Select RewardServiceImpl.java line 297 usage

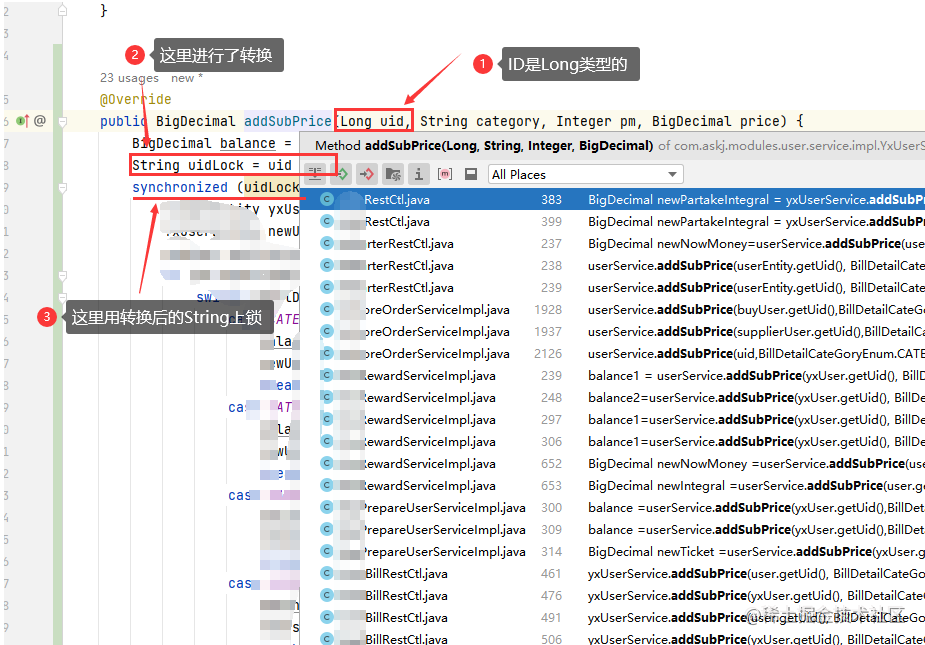tap(612, 420)
